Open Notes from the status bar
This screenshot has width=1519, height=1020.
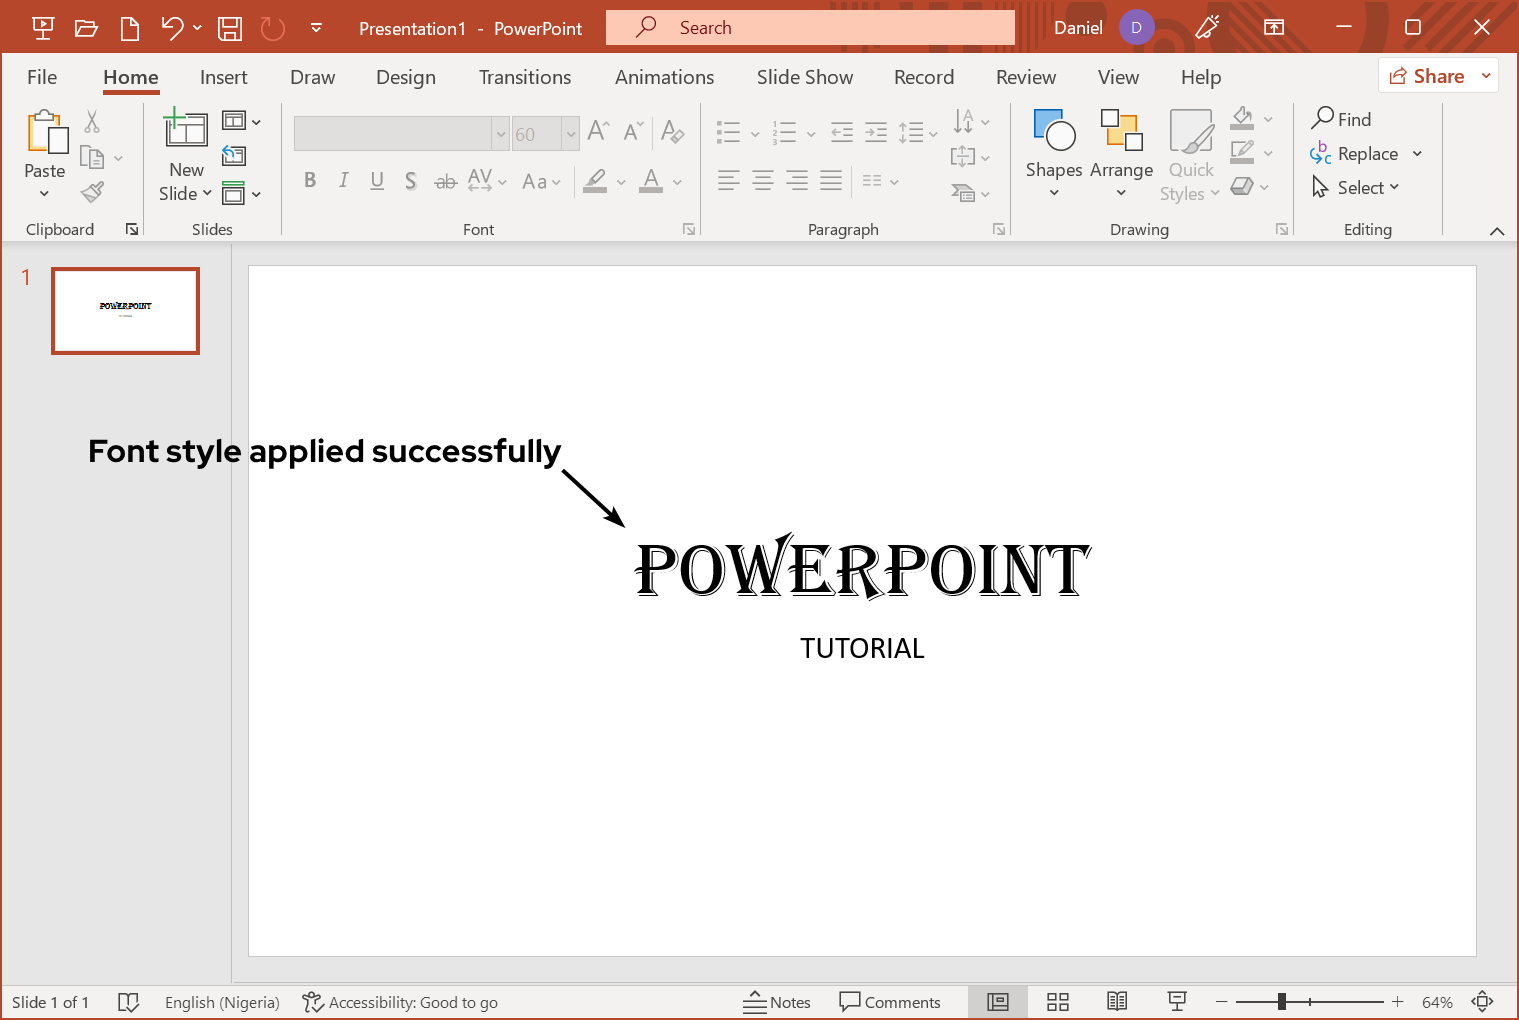coord(777,1001)
